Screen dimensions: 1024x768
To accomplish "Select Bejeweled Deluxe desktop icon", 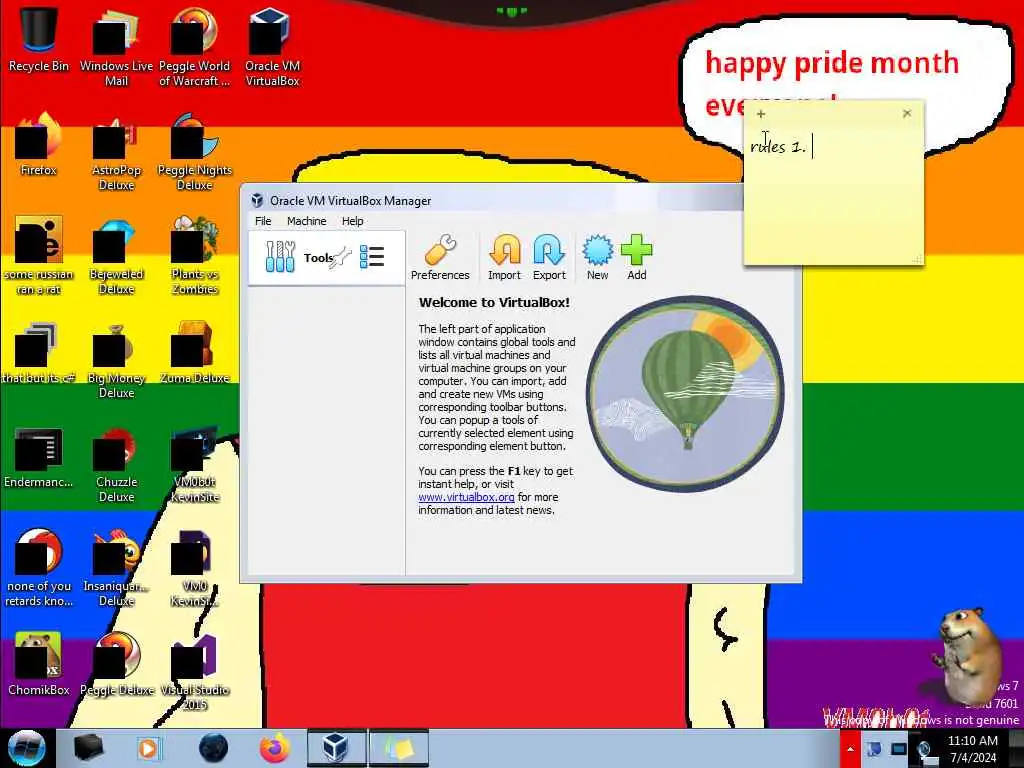I will pyautogui.click(x=116, y=255).
